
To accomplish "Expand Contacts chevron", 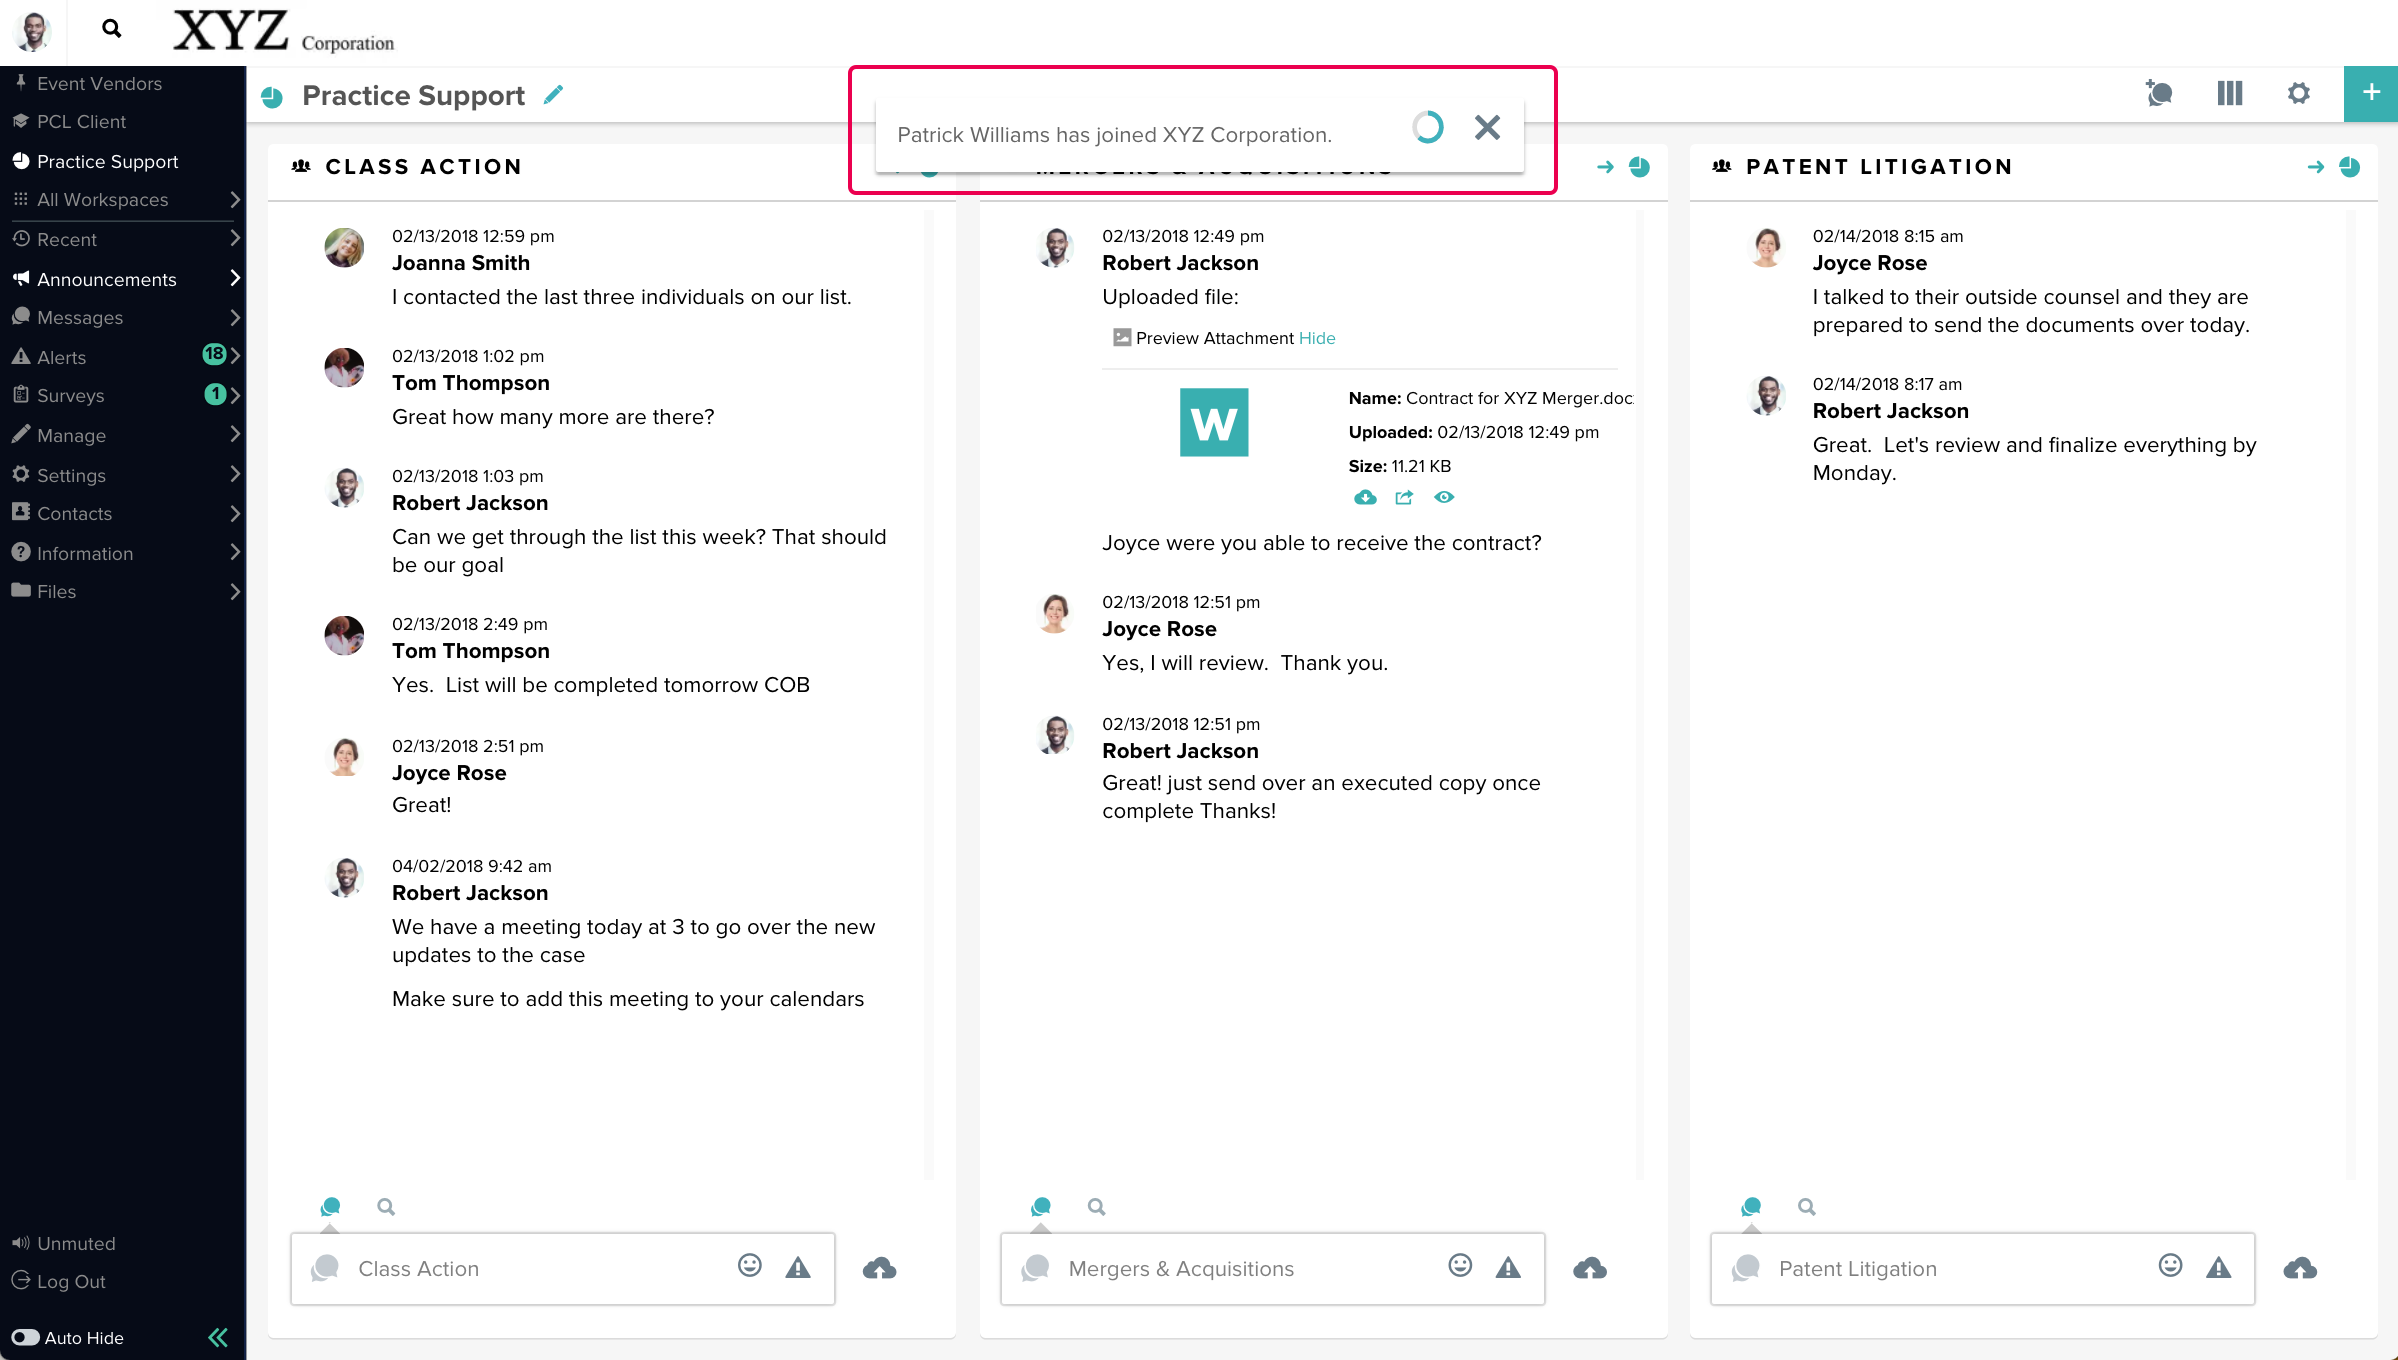I will 234,513.
